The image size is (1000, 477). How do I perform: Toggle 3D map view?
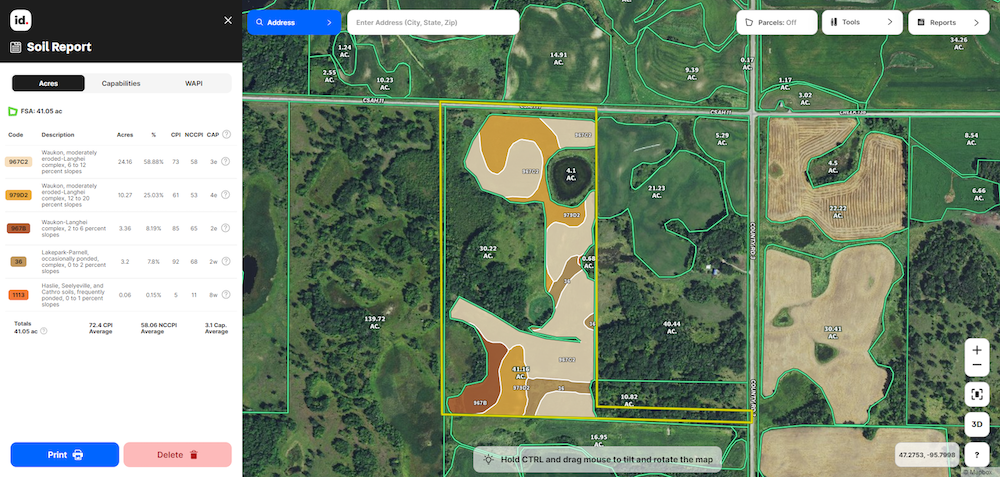tap(977, 424)
